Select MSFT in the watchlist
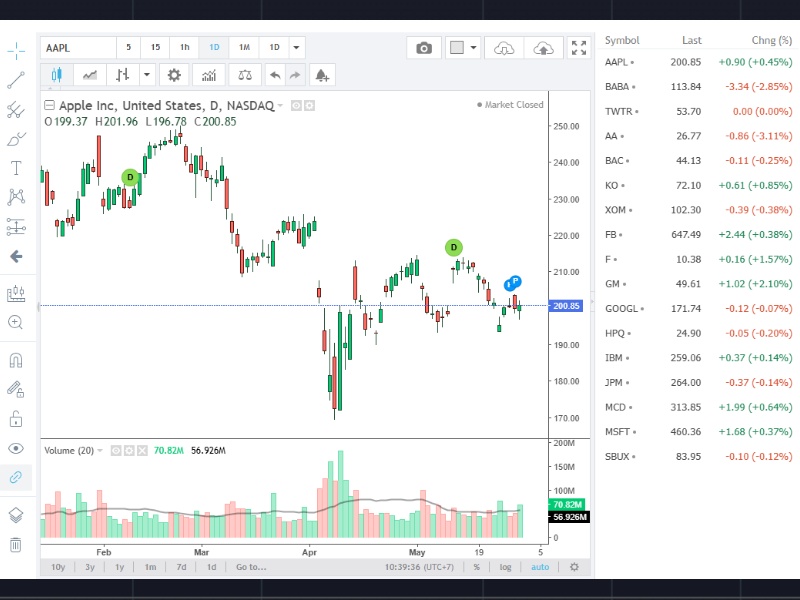The height and width of the screenshot is (600, 800). [x=697, y=432]
